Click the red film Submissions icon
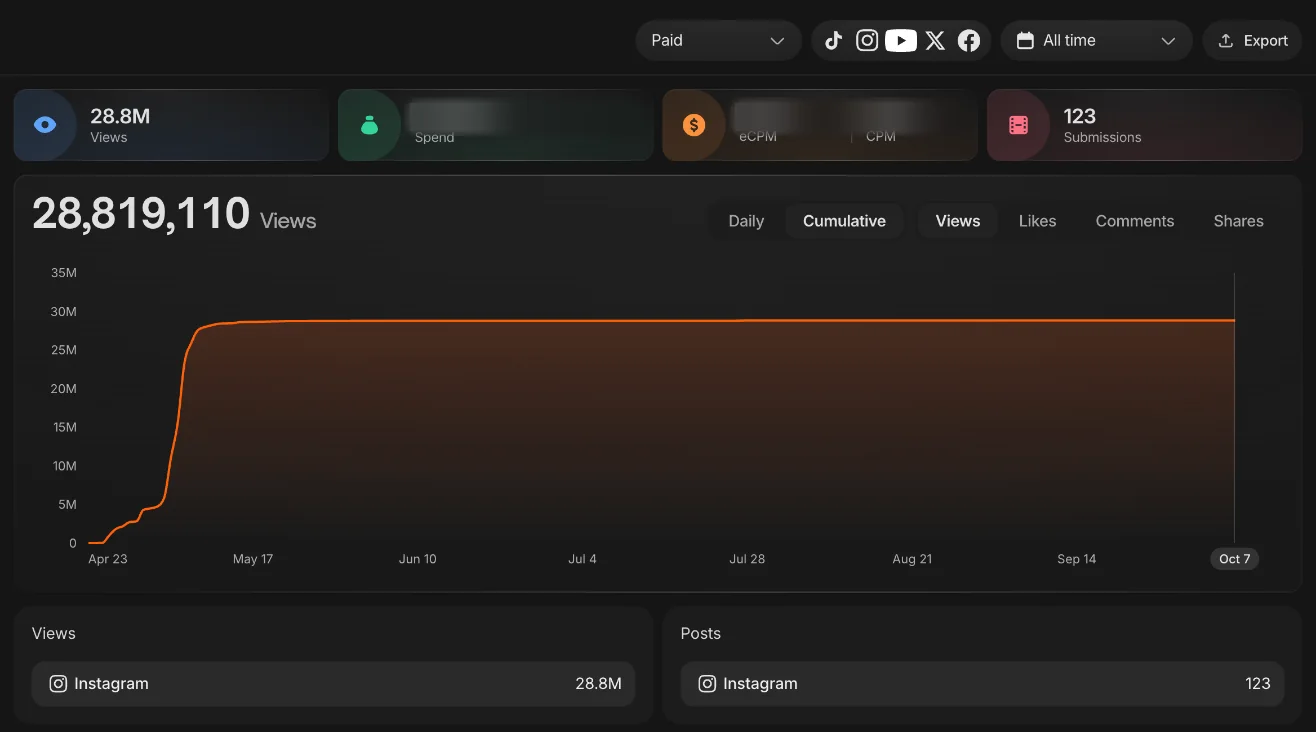 1018,125
